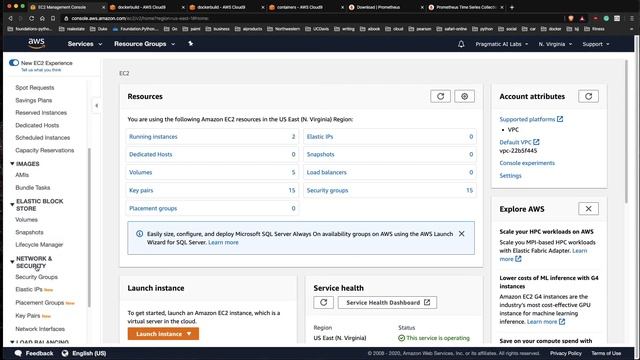Viewport: 640px width, 360px height.
Task: Open the Resource Groups dropdown
Action: (144, 44)
